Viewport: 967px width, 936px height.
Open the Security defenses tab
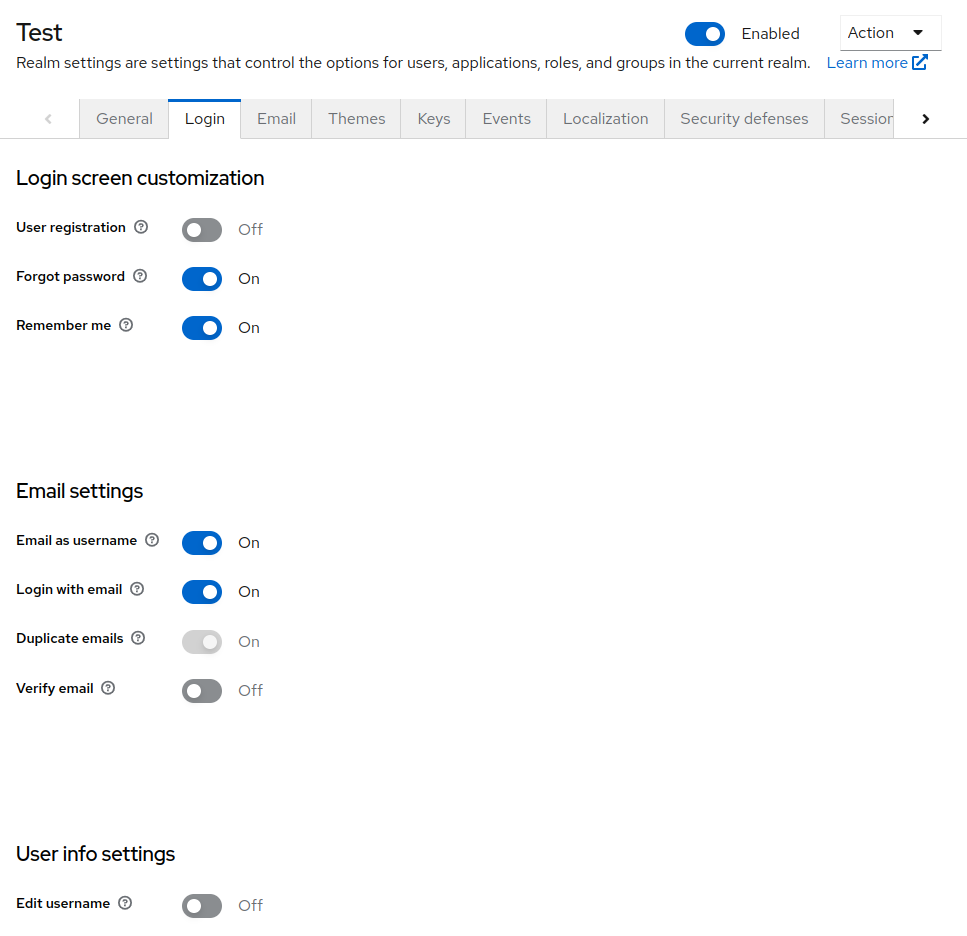coord(743,118)
